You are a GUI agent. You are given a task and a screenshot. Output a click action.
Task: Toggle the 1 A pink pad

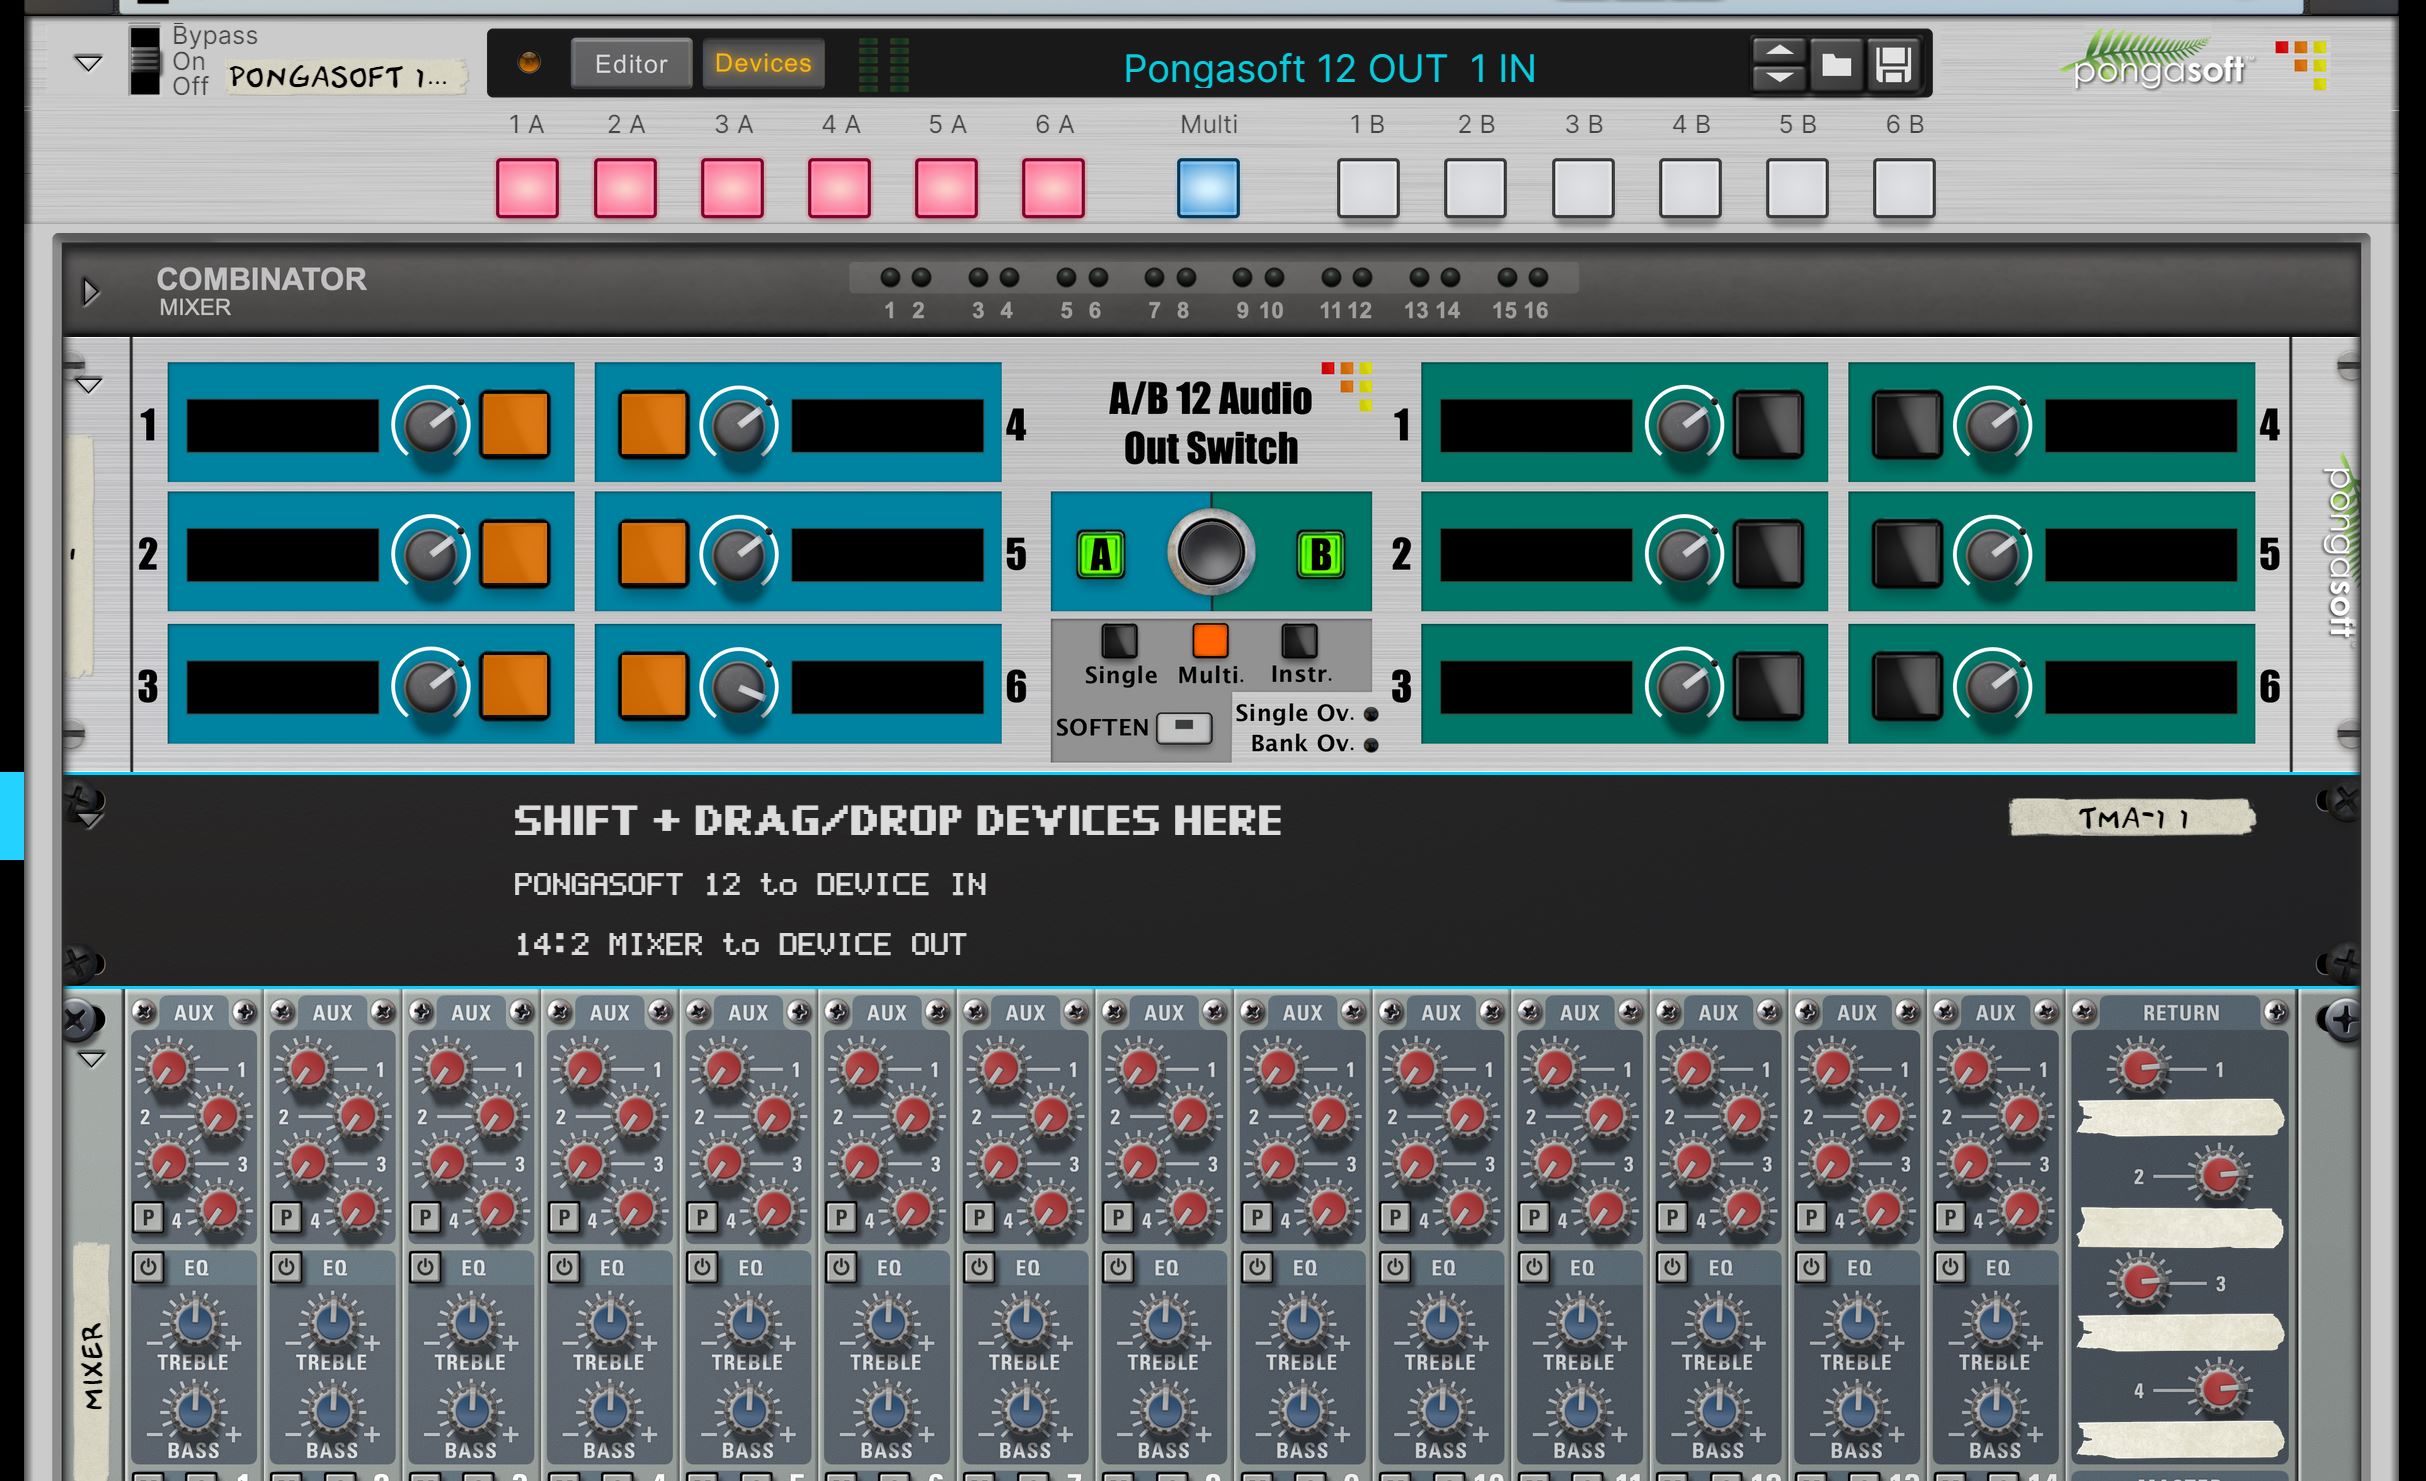coord(527,188)
